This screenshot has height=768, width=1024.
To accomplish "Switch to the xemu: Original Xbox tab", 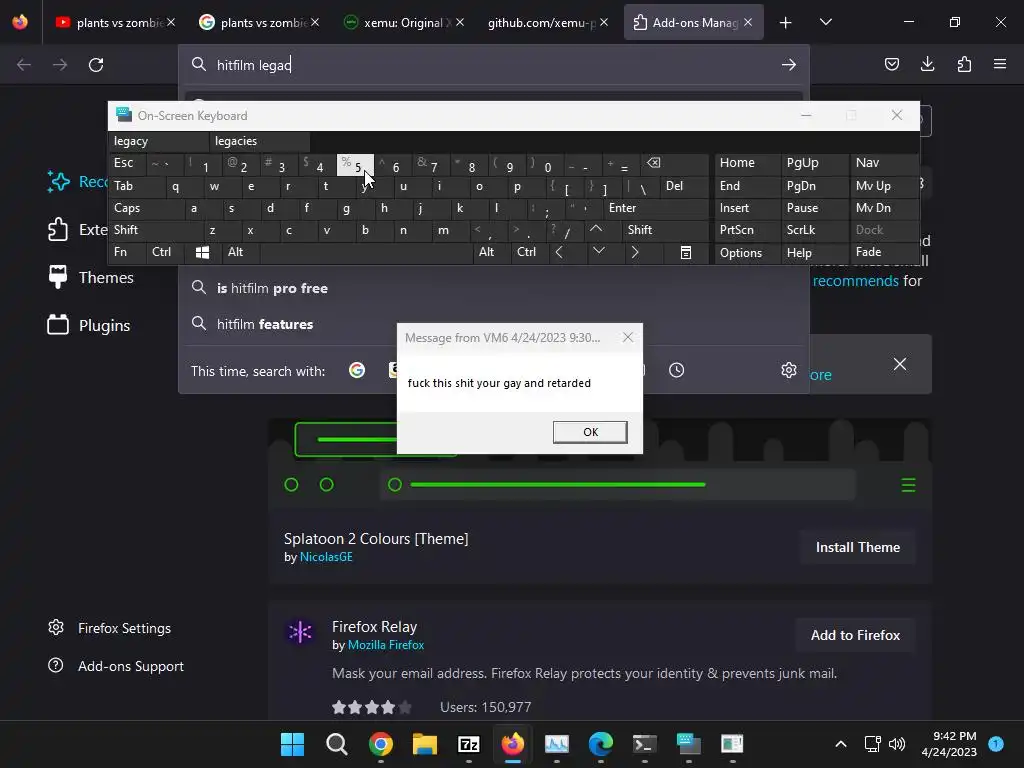I will (x=403, y=22).
